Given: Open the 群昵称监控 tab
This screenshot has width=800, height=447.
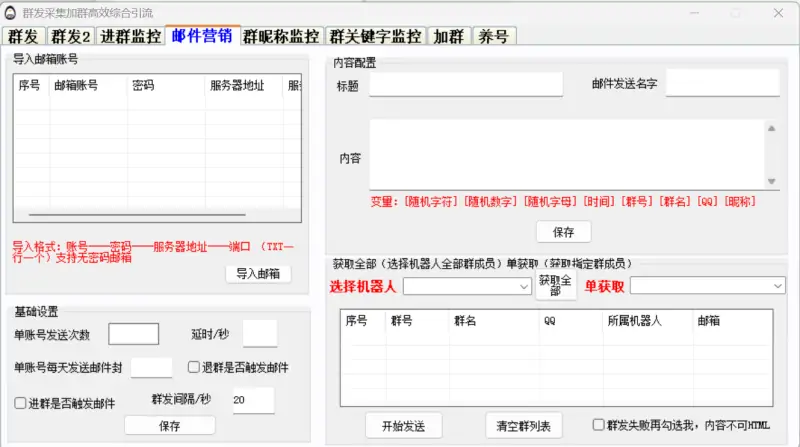Looking at the screenshot, I should click(x=283, y=37).
